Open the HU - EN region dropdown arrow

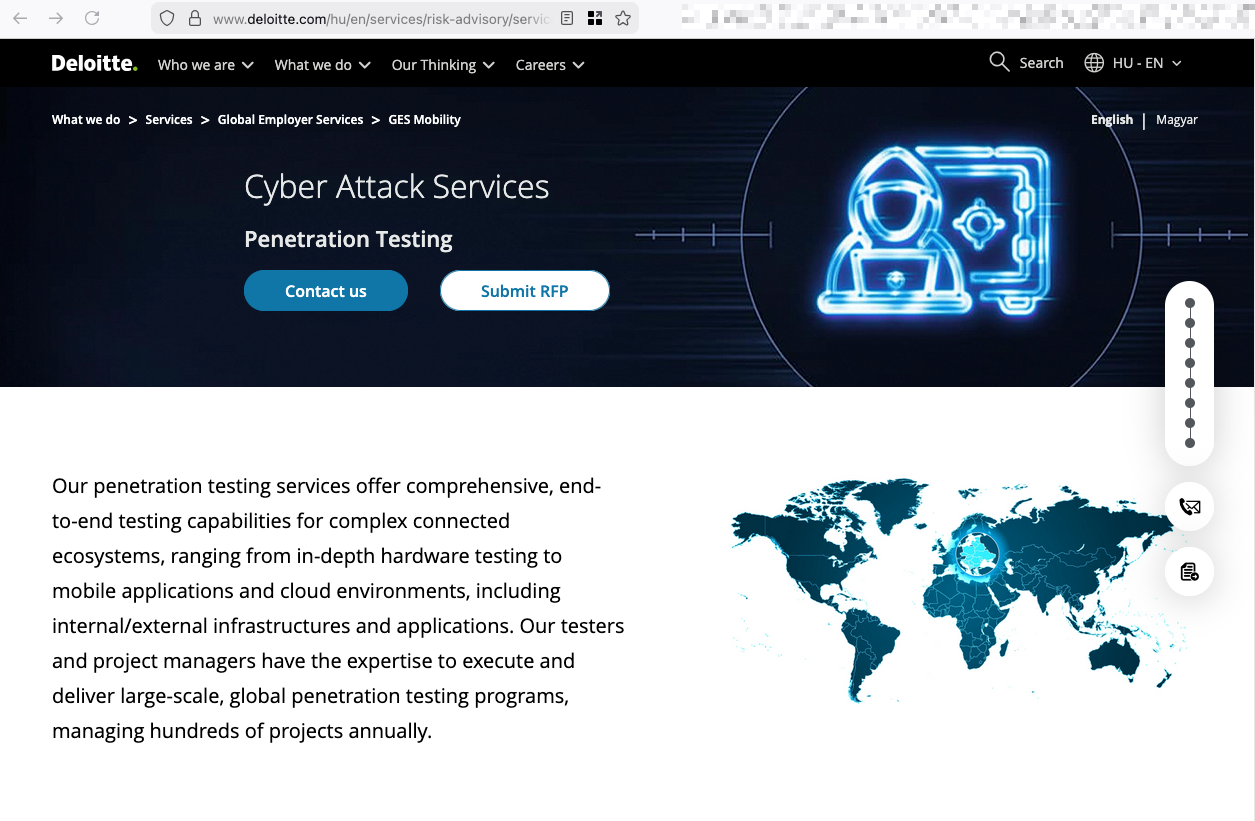coord(1177,63)
